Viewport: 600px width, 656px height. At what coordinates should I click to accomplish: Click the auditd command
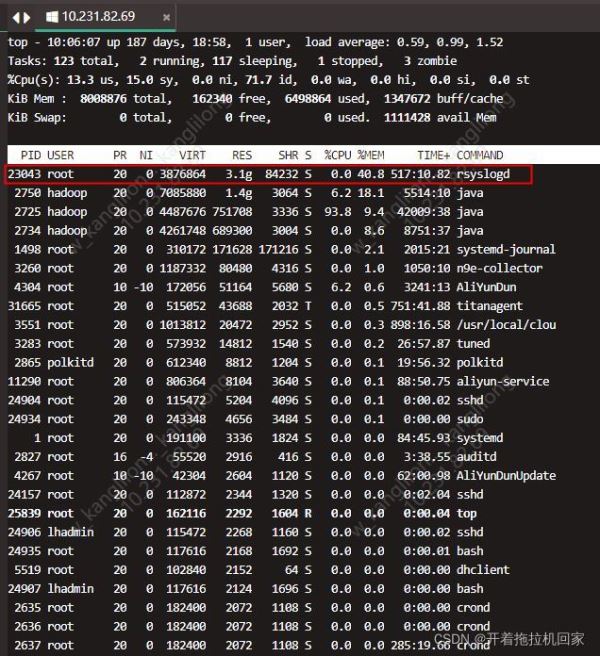click(477, 456)
